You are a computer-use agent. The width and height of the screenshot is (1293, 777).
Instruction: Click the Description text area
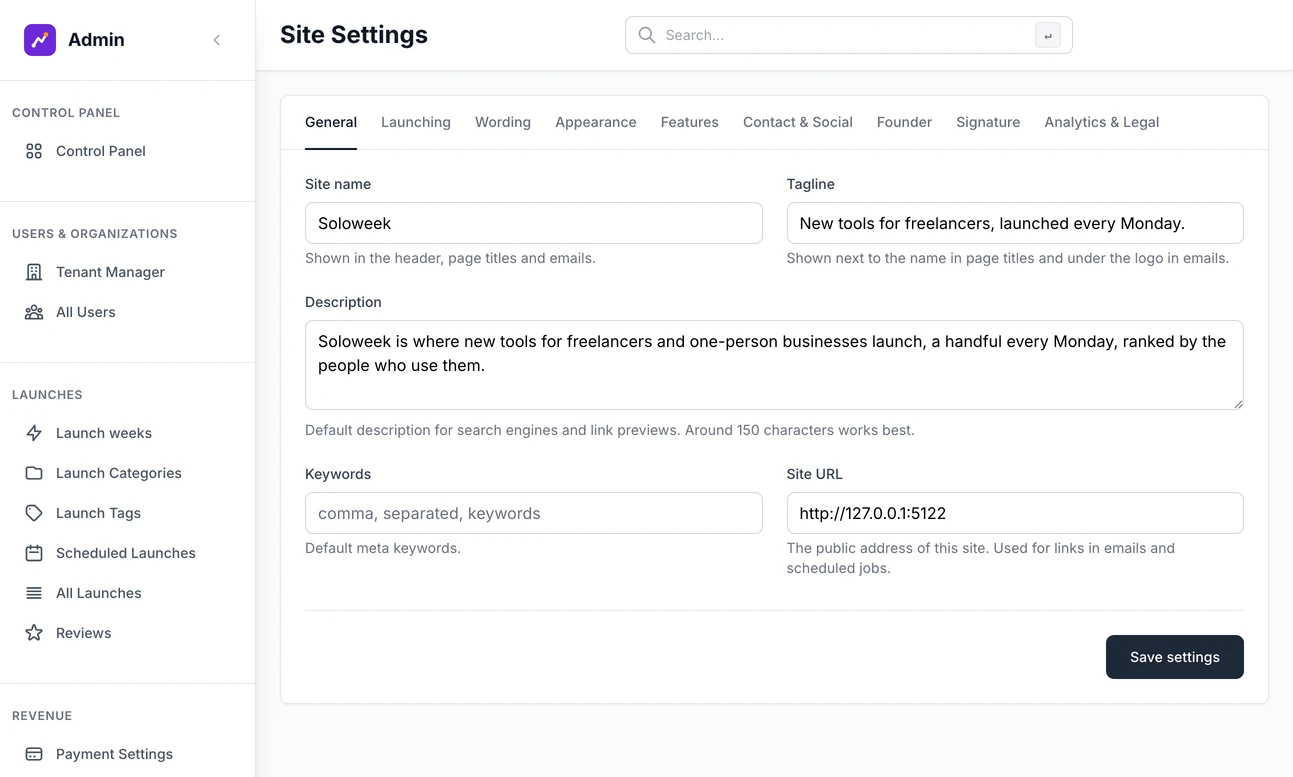click(x=774, y=365)
